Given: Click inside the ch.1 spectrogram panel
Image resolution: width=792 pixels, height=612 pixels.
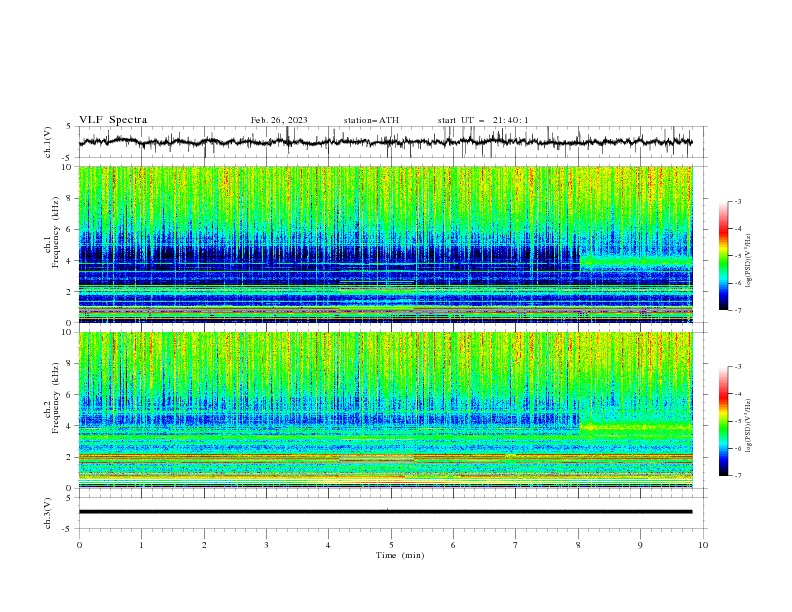Looking at the screenshot, I should coord(385,244).
